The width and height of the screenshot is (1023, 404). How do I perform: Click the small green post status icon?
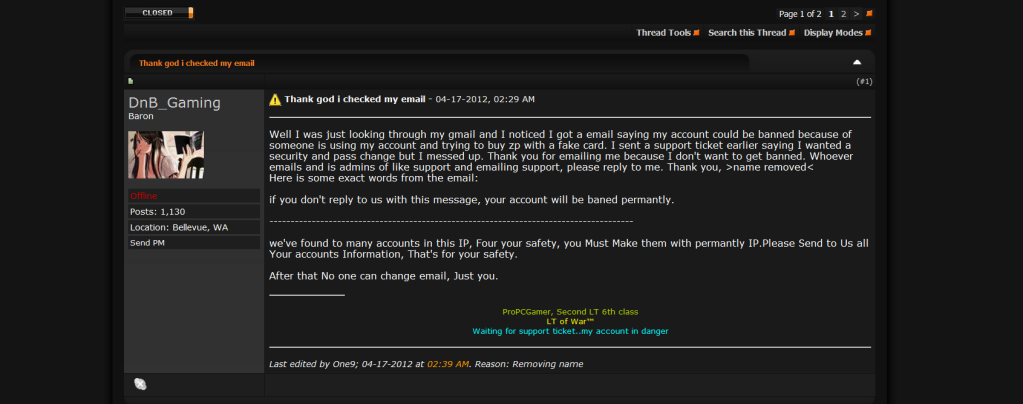click(x=130, y=81)
